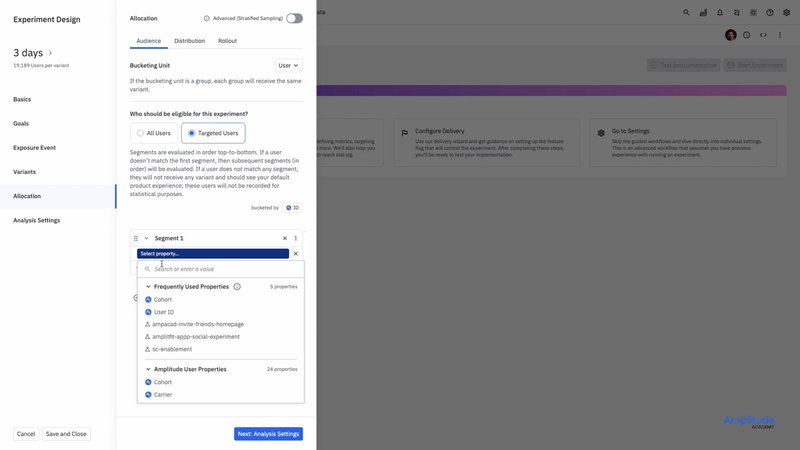Click the info icon beside Frequently Used Properties

coord(237,287)
